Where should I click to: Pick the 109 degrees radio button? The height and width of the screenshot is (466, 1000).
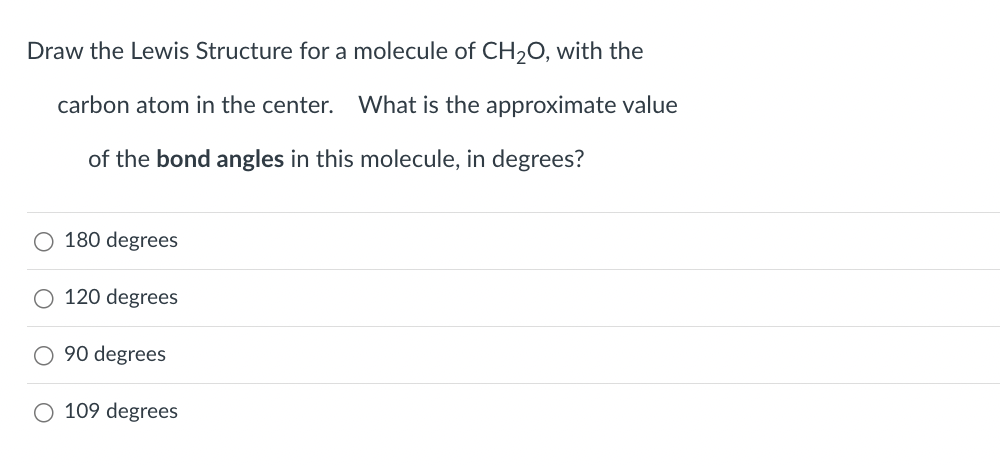coord(43,412)
